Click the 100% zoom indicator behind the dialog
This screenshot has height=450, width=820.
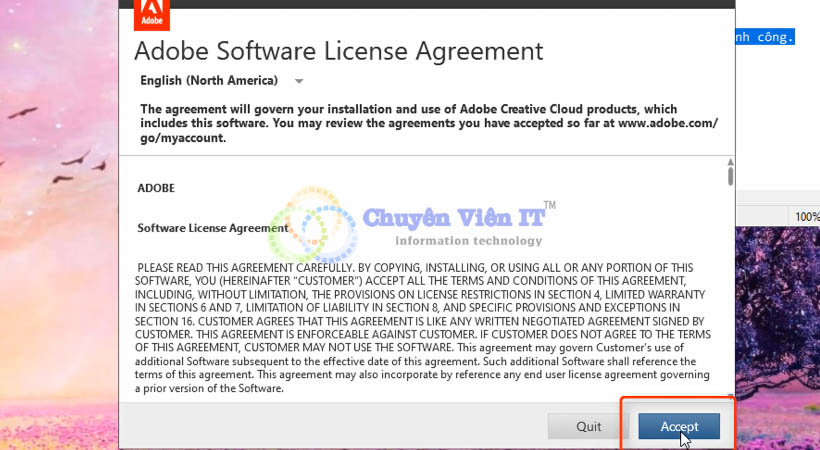coord(806,217)
